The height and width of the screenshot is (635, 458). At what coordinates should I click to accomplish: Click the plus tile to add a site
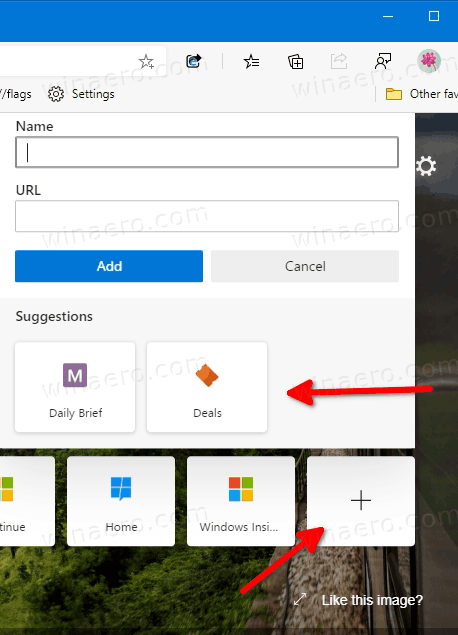(361, 501)
